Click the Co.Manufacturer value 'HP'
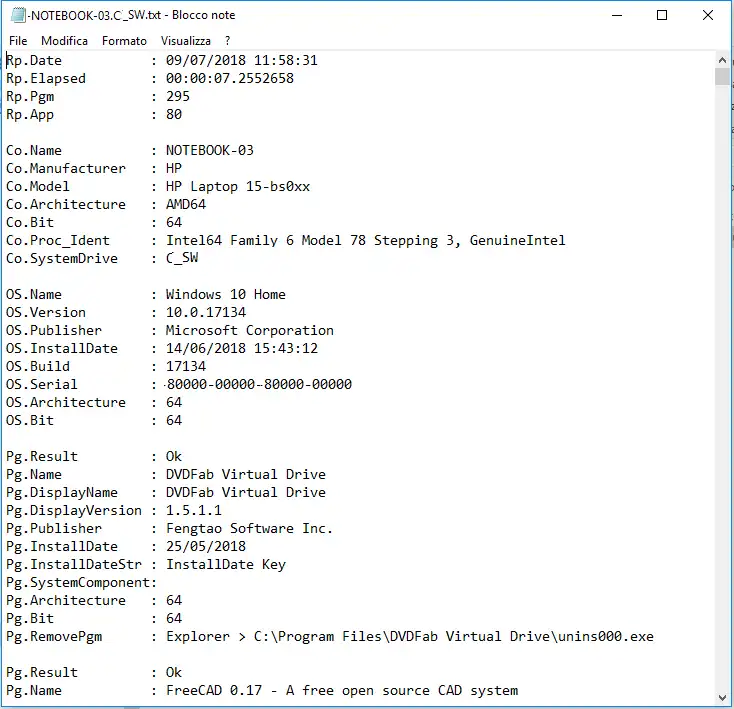The width and height of the screenshot is (734, 709). [x=174, y=168]
